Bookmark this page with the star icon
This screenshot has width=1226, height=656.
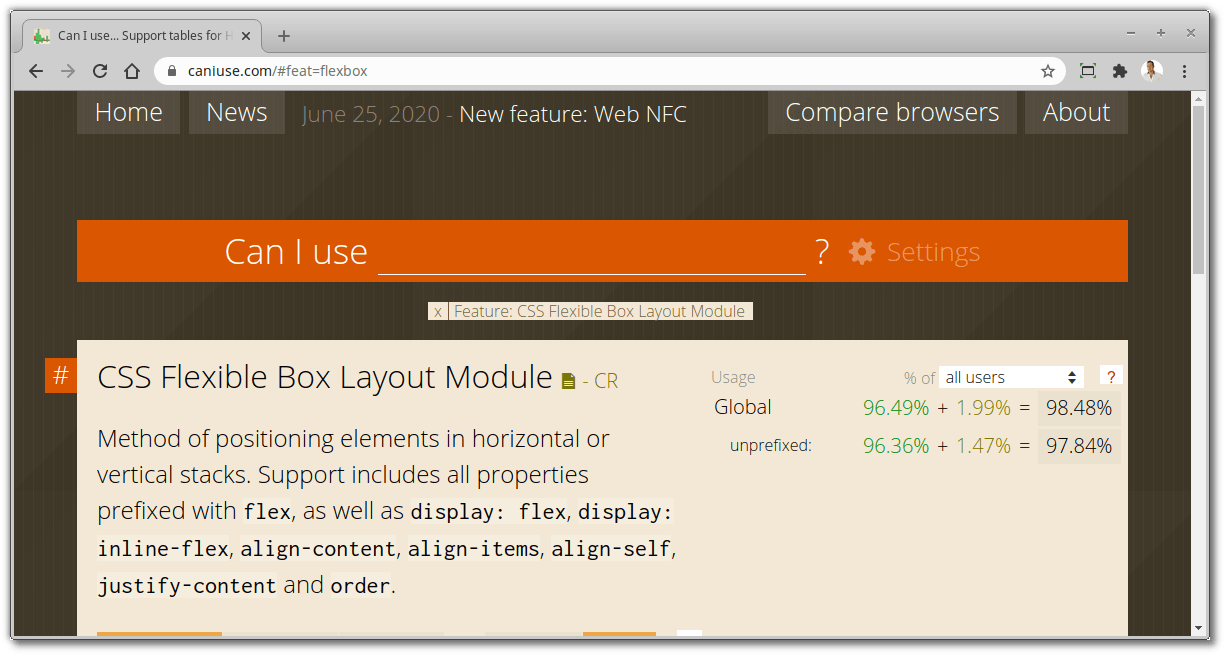pyautogui.click(x=1048, y=71)
